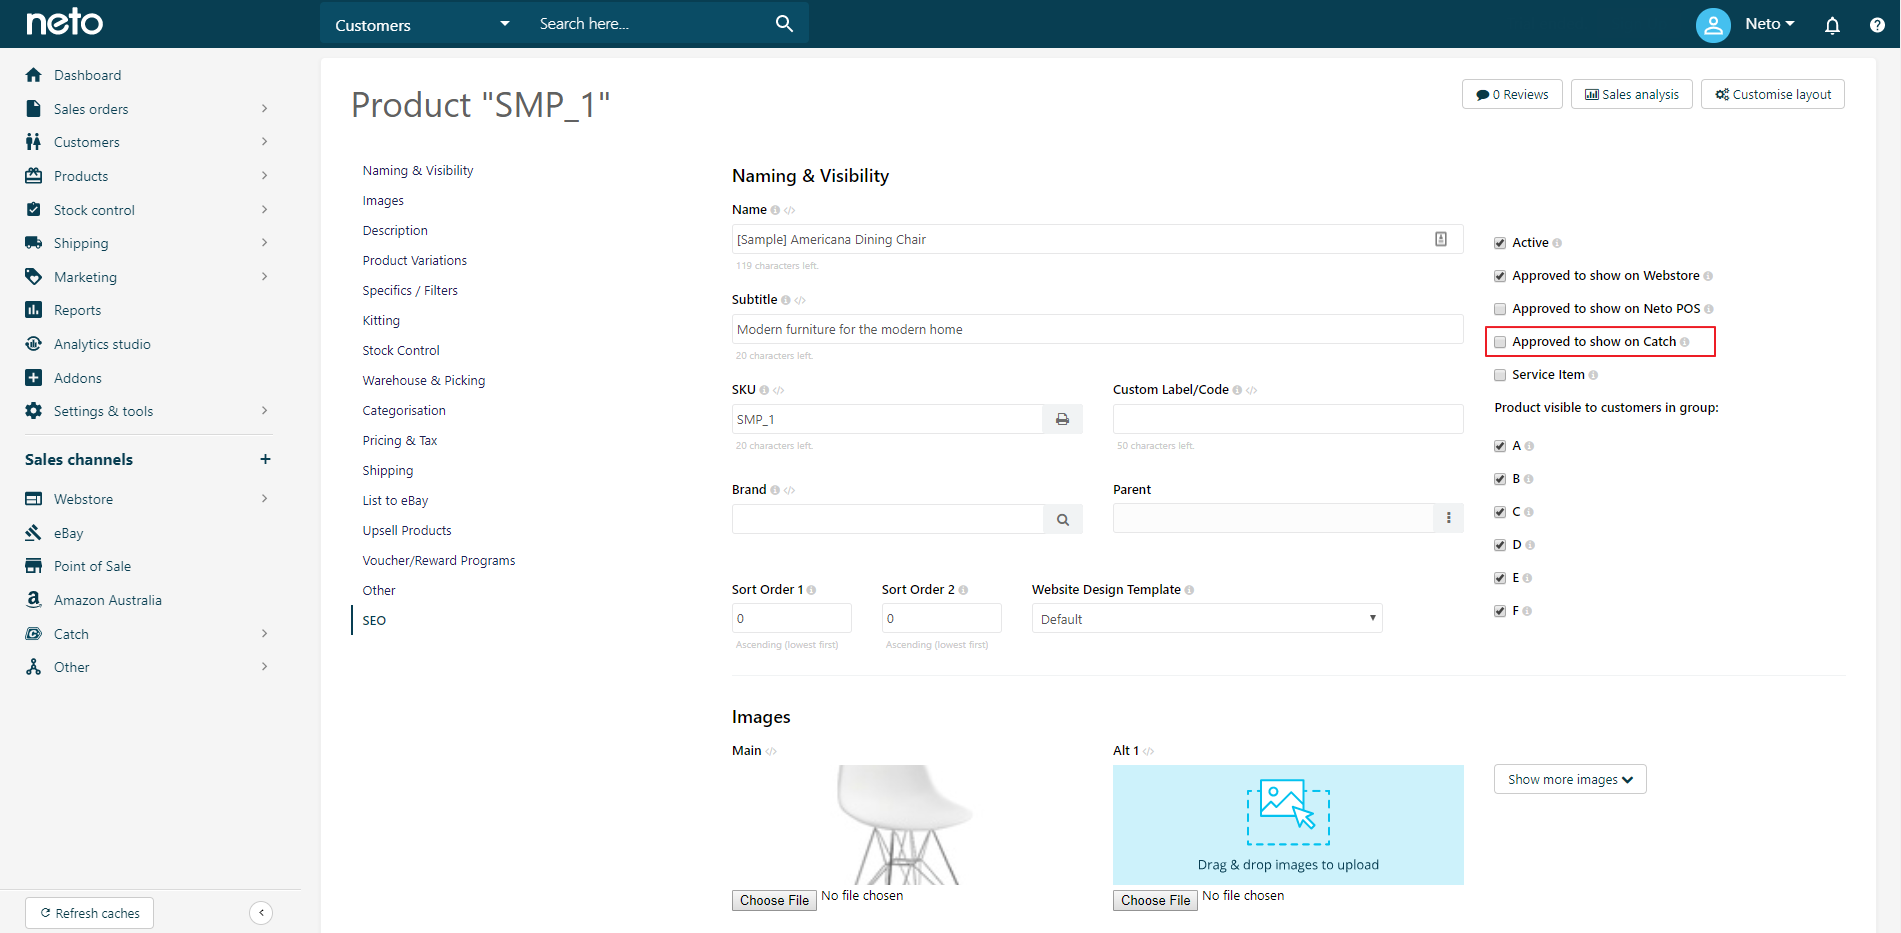Expand the Sales orders menu chevron
Screen dimensions: 1901x933
point(265,108)
